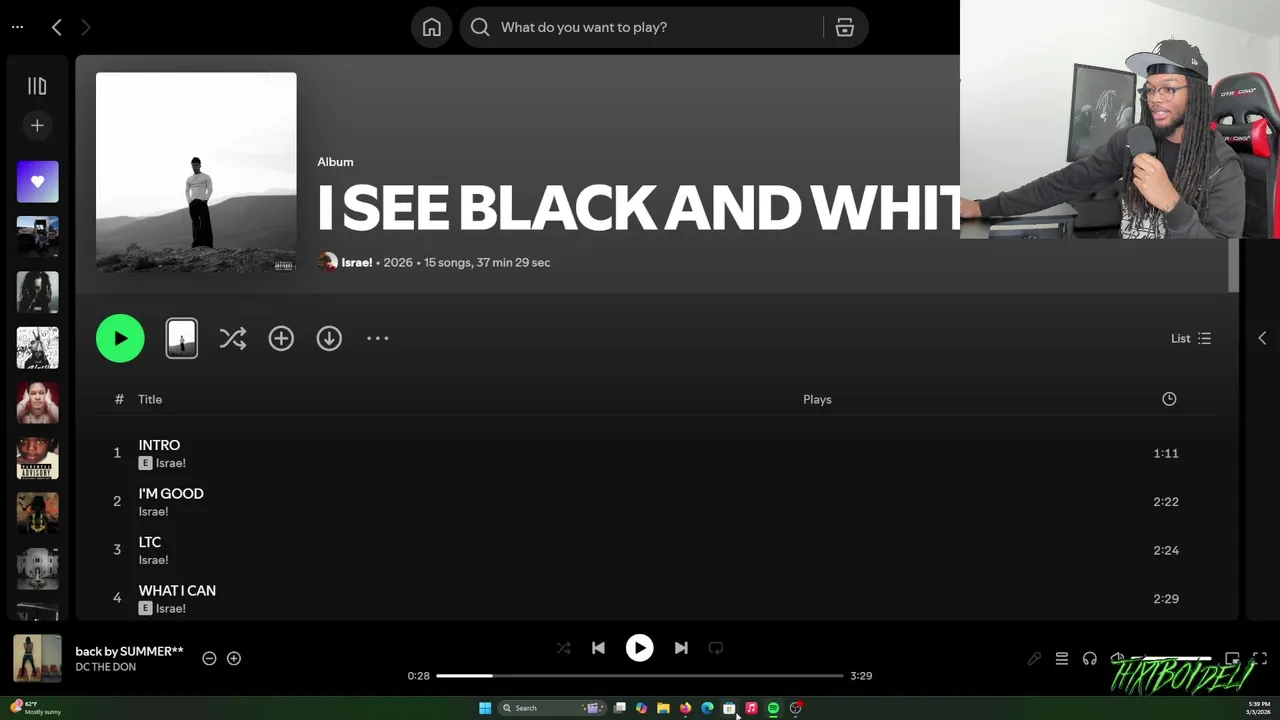1280x720 pixels.
Task: Click the INTRO track title
Action: click(159, 445)
